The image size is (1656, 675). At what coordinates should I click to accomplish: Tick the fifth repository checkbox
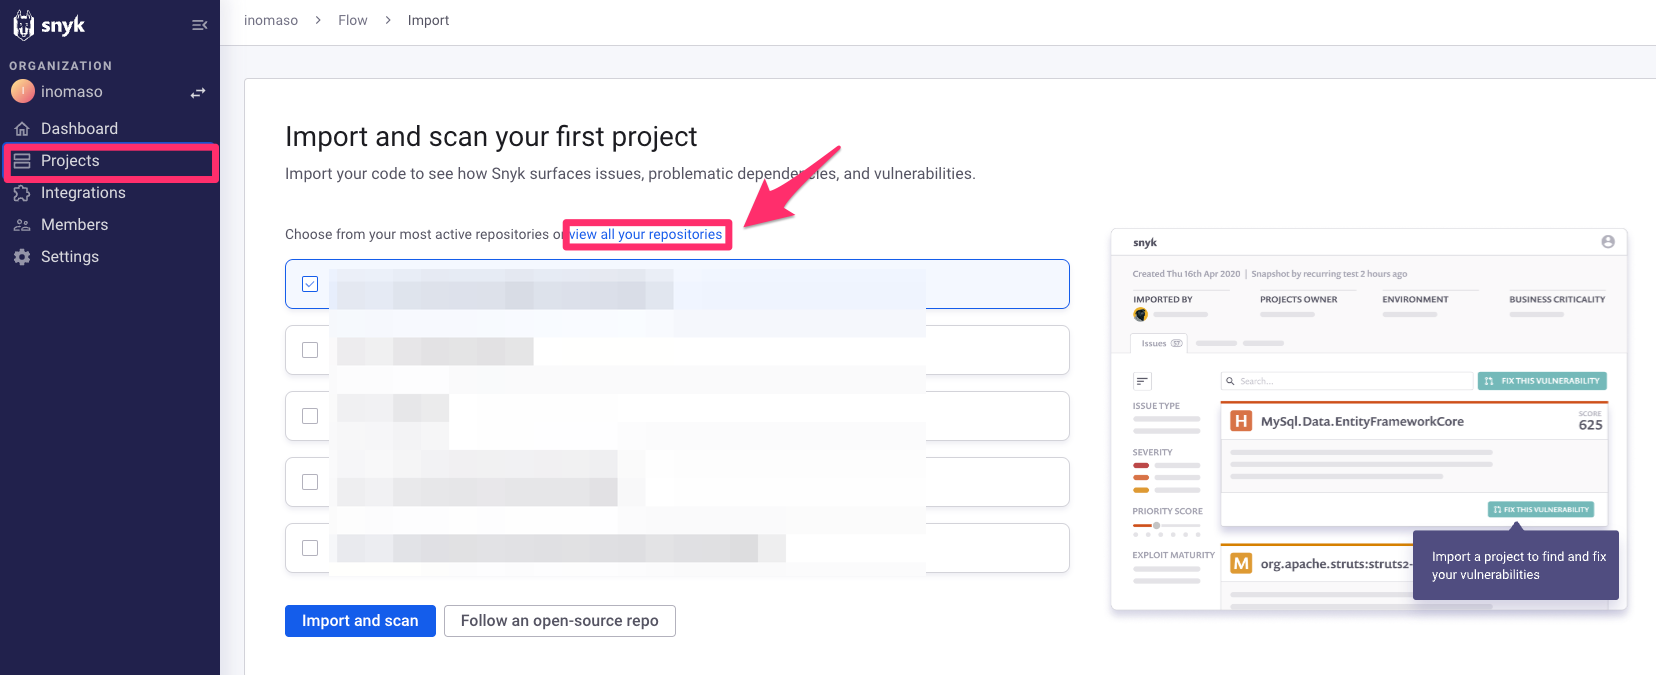pyautogui.click(x=310, y=548)
